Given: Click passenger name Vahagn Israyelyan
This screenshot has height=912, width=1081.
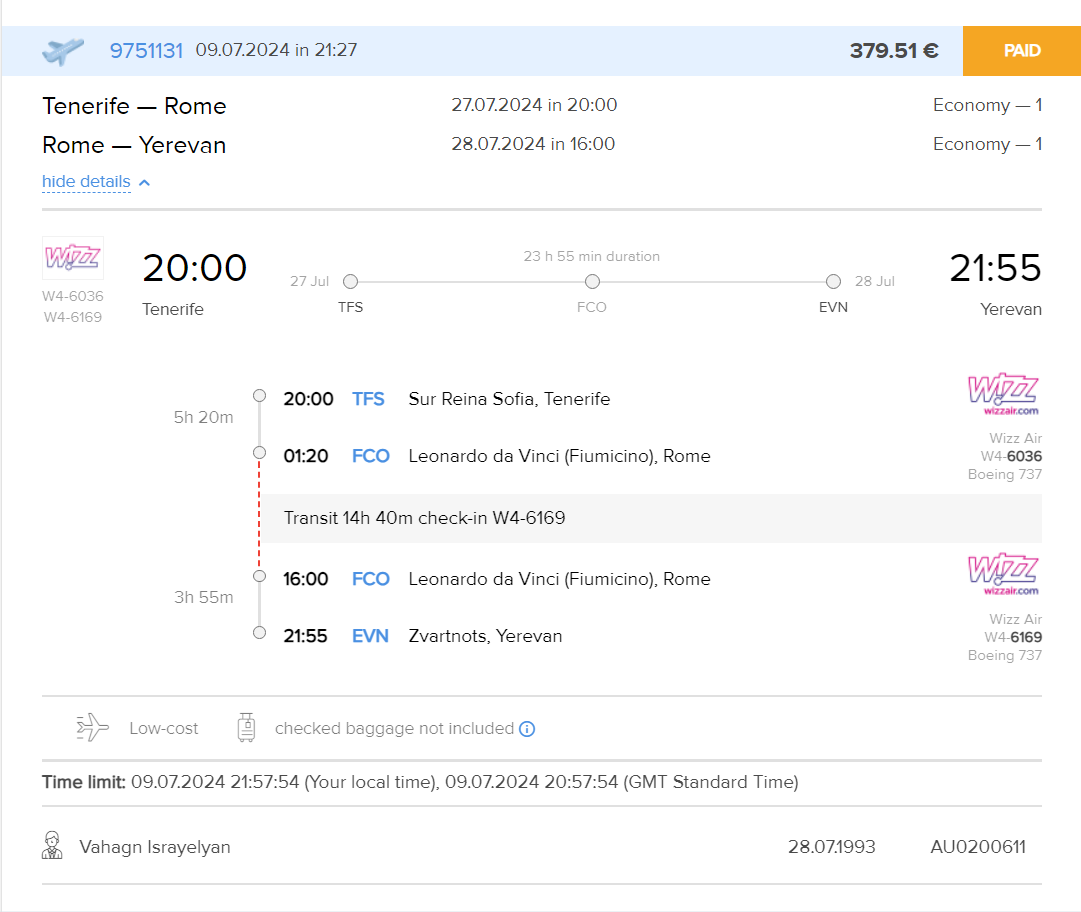Looking at the screenshot, I should click(155, 847).
